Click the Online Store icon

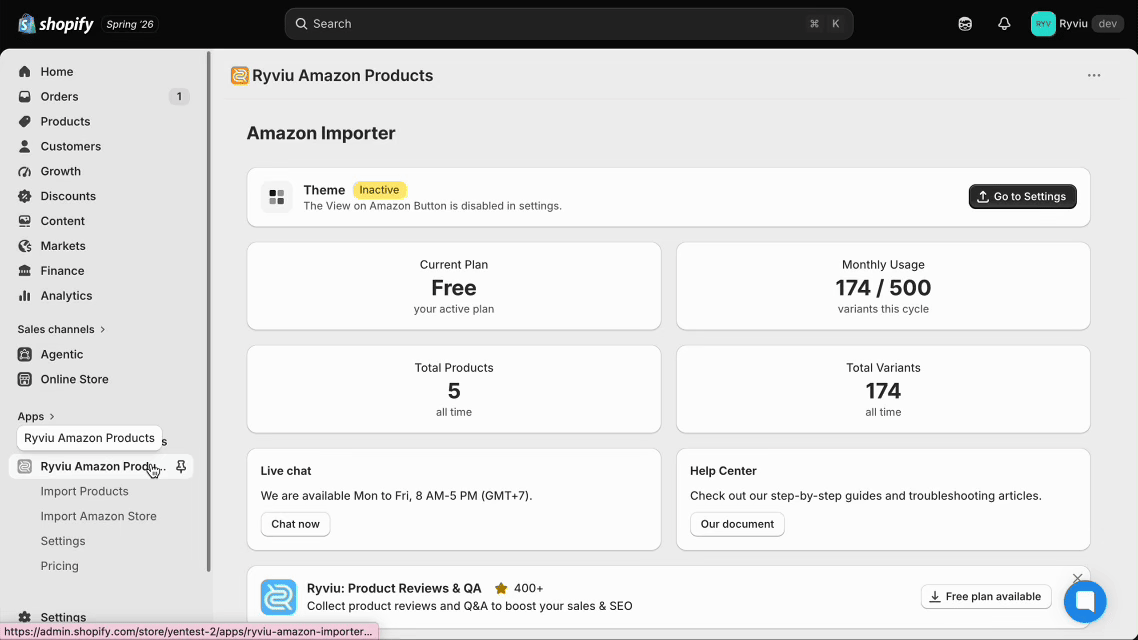(25, 379)
